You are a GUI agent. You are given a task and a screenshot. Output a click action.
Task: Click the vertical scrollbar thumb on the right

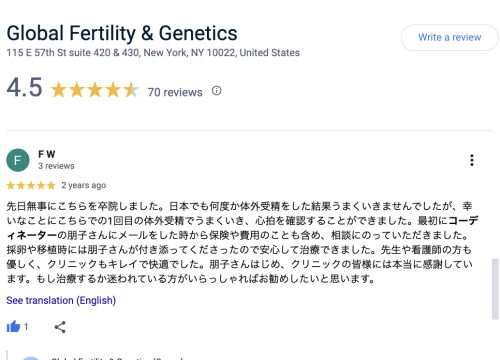[x=495, y=289]
